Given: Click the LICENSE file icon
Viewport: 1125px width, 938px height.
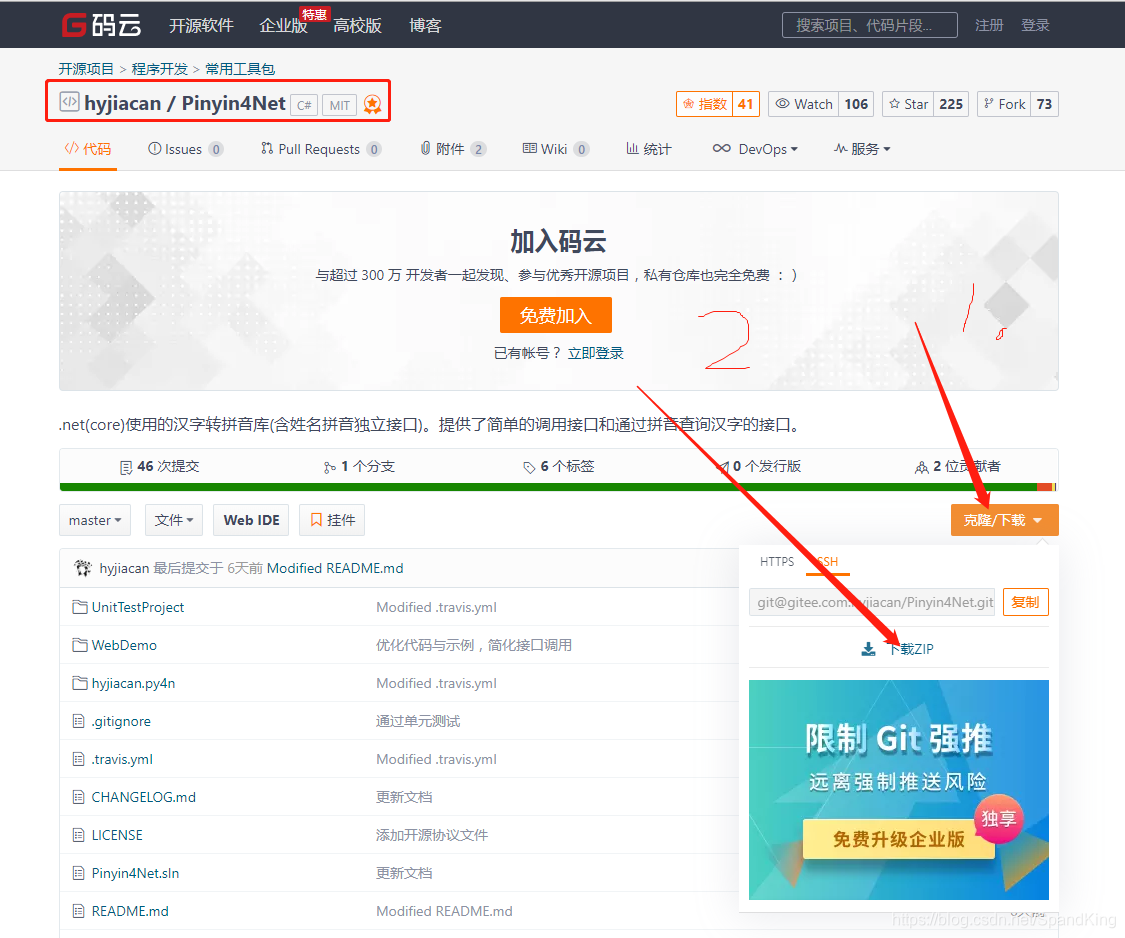Looking at the screenshot, I should click(x=79, y=835).
